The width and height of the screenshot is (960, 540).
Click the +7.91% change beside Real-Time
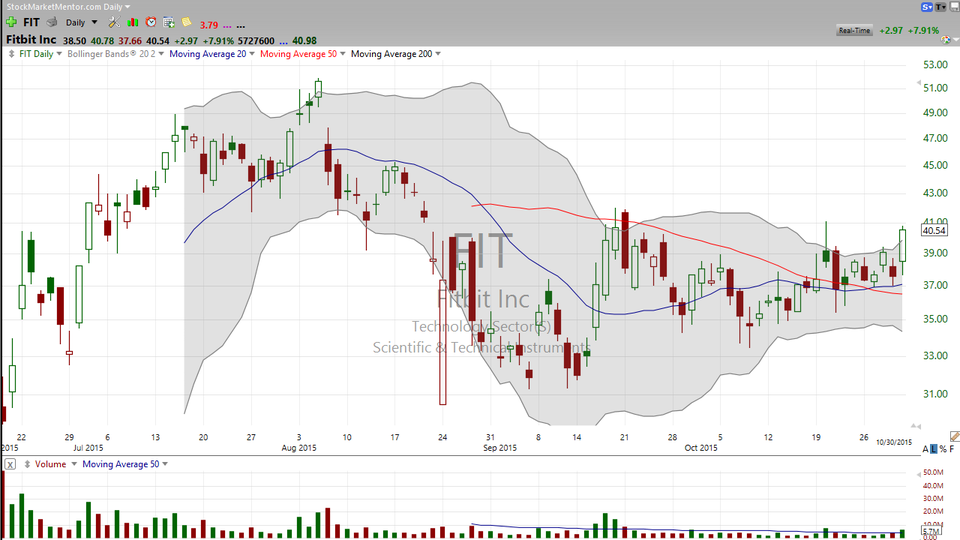point(923,30)
